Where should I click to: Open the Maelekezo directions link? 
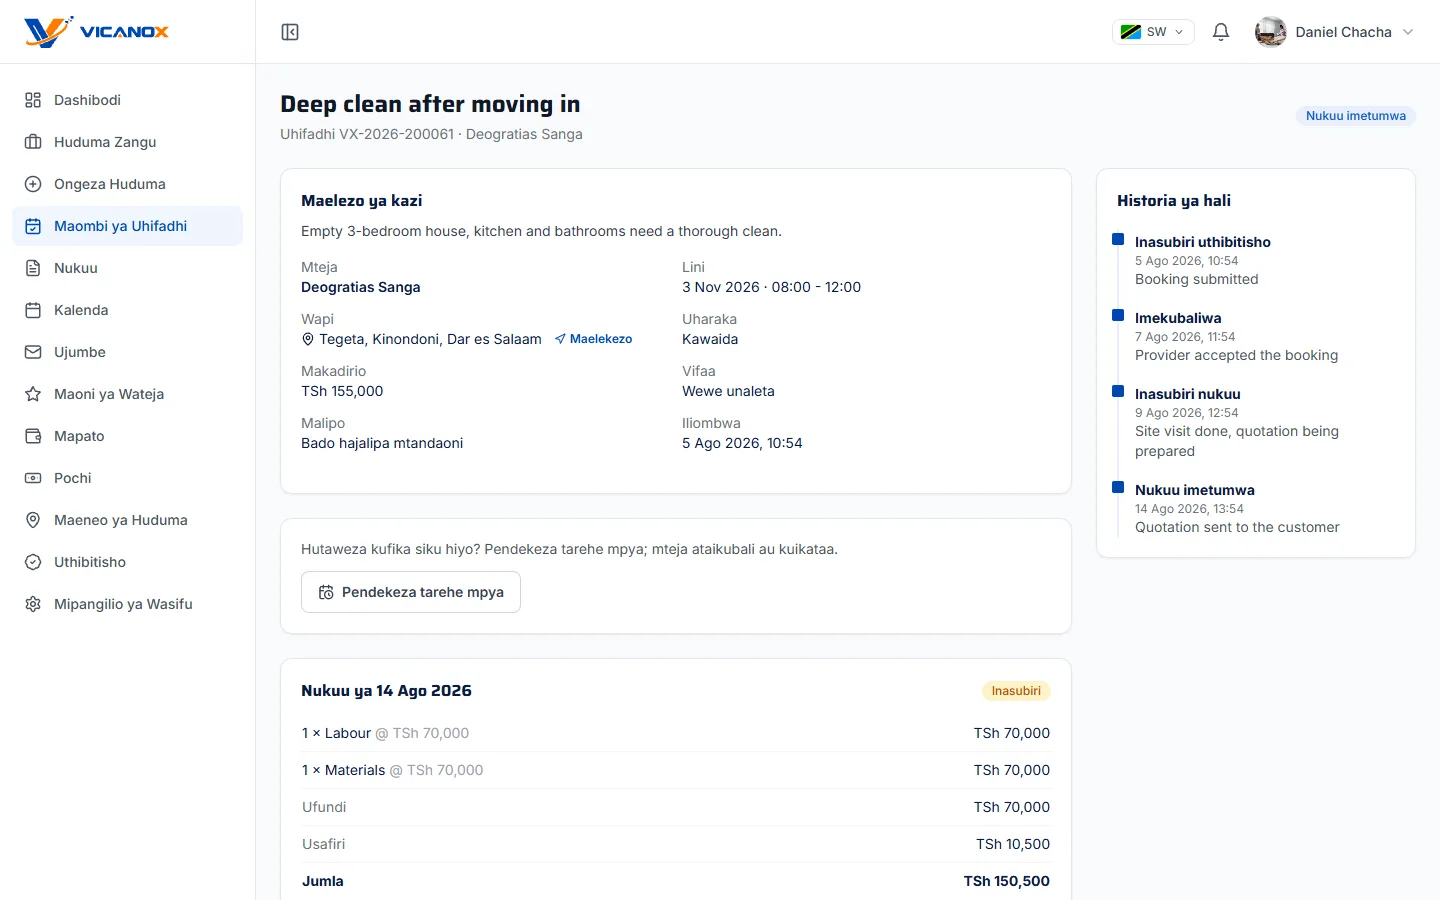593,339
